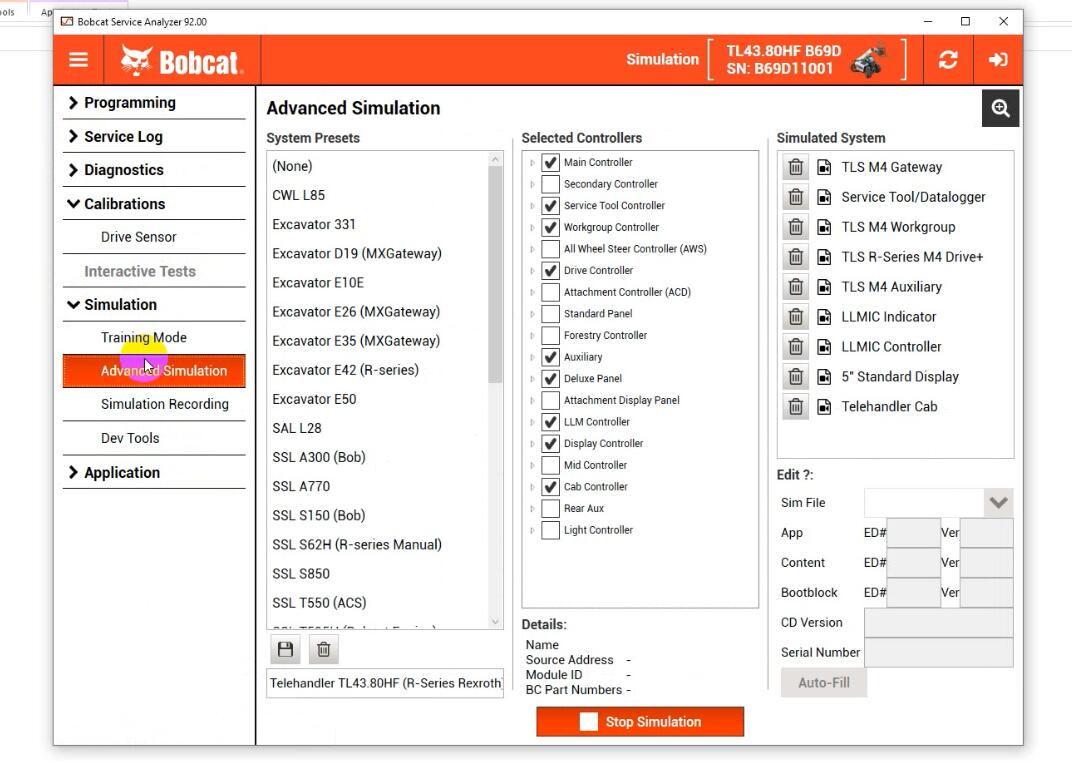This screenshot has height=771, width=1072.
Task: Open file icon for LLMIC Indicator
Action: click(825, 316)
